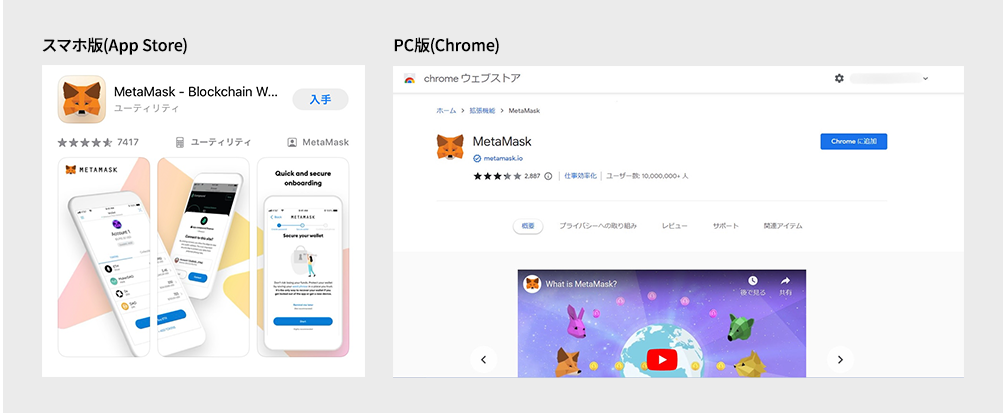Click the Watch Later clock icon on video

(x=752, y=281)
